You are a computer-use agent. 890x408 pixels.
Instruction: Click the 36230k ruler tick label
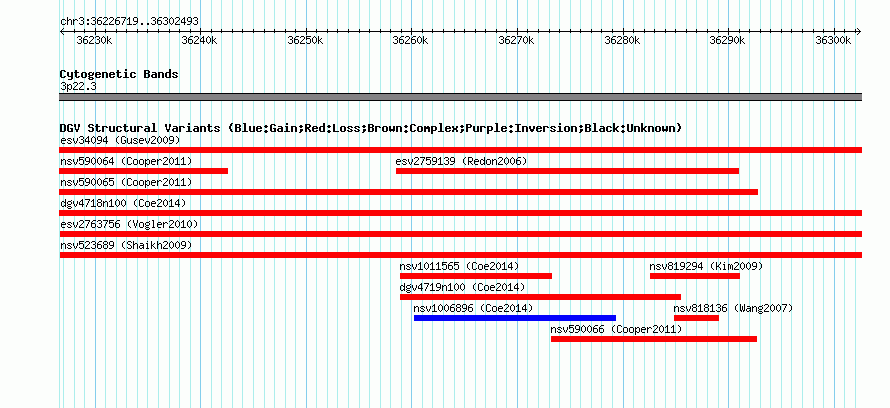point(94,41)
